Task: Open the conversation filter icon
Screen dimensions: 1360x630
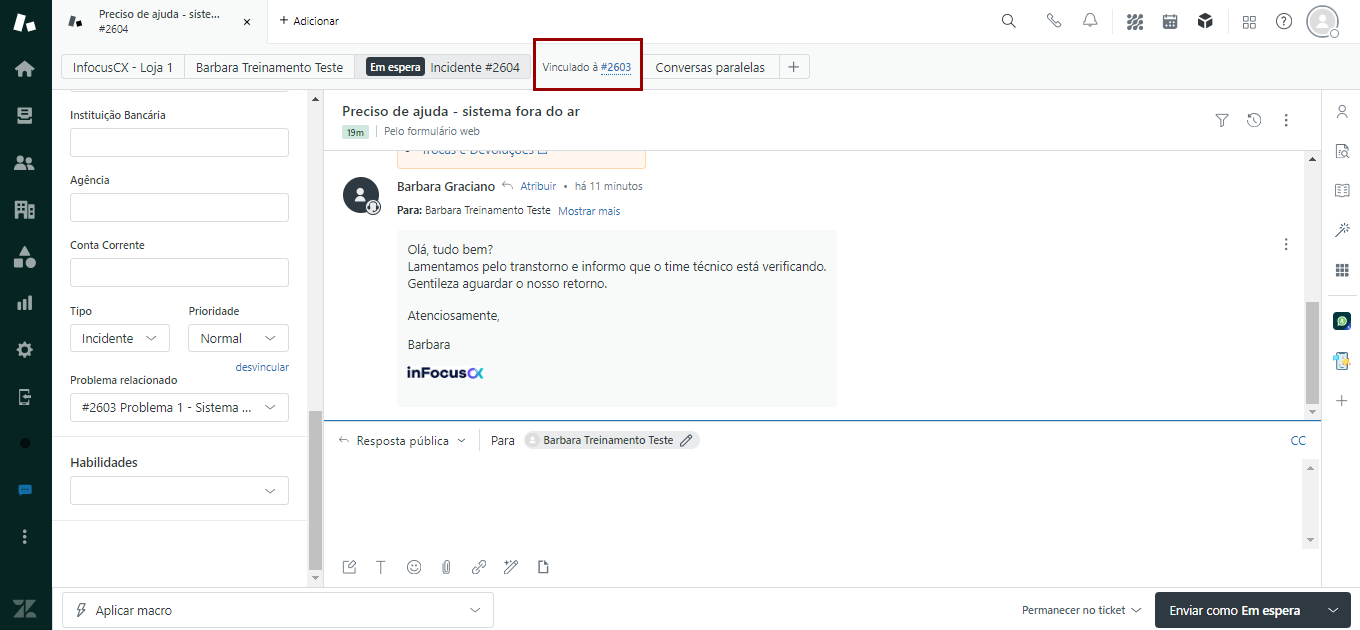Action: click(1221, 120)
